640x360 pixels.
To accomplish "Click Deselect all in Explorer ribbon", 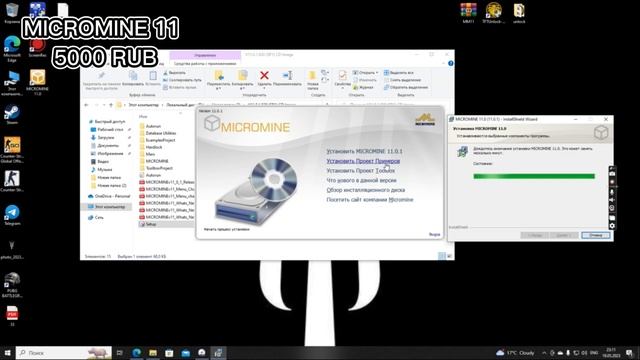I will pyautogui.click(x=402, y=80).
